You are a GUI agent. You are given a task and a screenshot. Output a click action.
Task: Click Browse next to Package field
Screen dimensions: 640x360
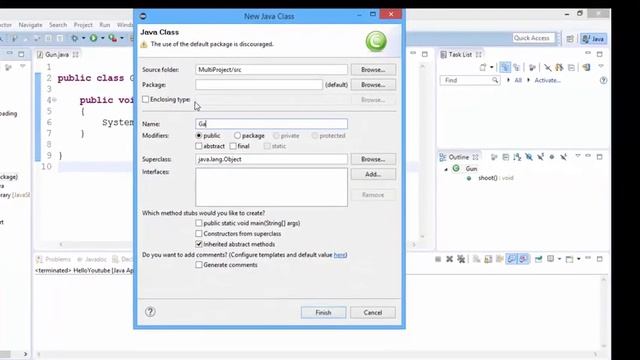click(x=373, y=85)
